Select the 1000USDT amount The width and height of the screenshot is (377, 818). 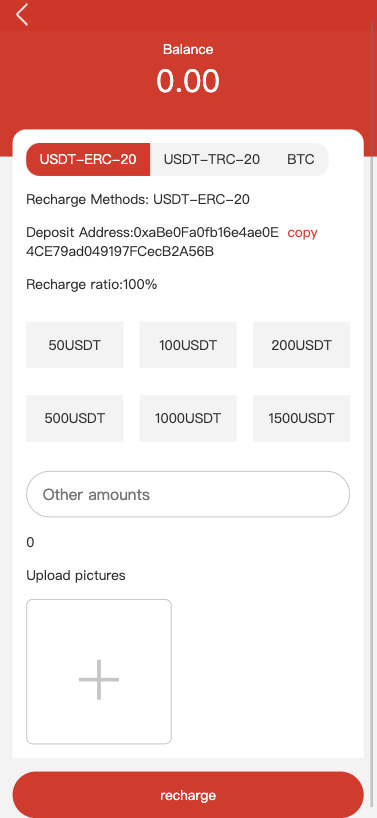pos(188,418)
